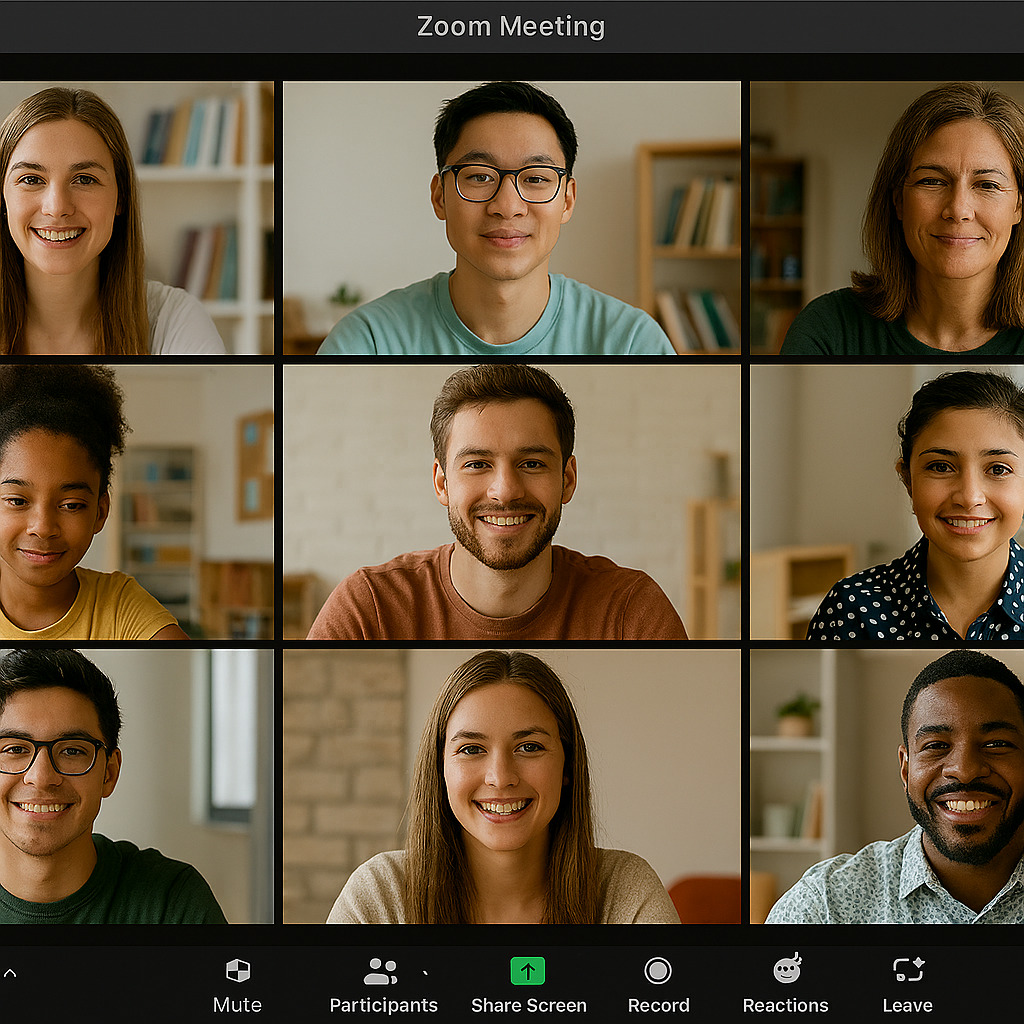Click the green Share Screen arrow icon
Viewport: 1024px width, 1024px height.
[x=528, y=971]
